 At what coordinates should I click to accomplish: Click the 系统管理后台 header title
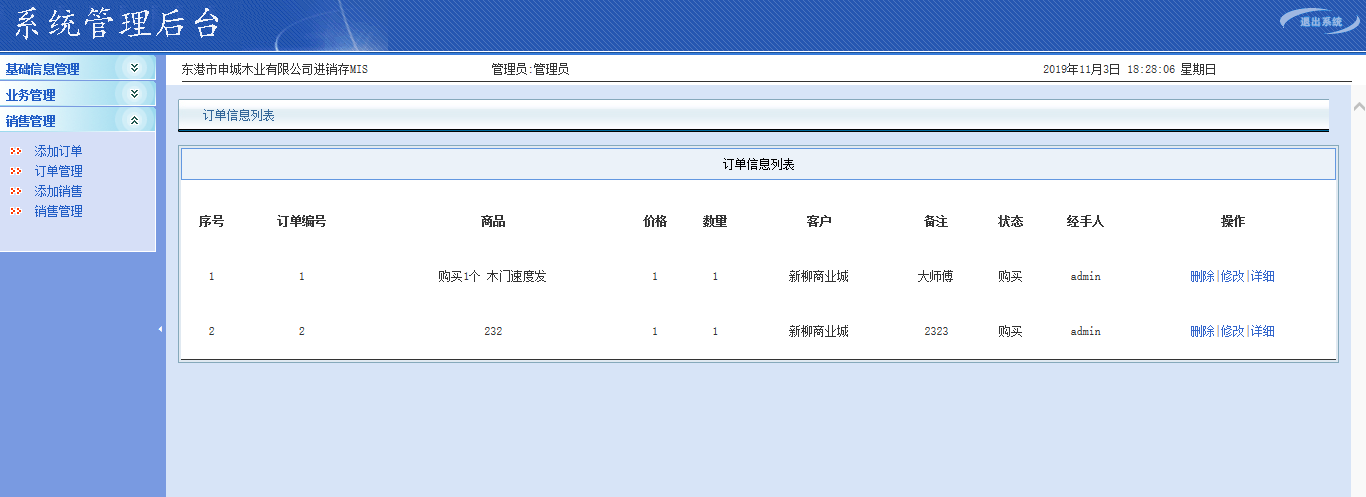[x=118, y=23]
